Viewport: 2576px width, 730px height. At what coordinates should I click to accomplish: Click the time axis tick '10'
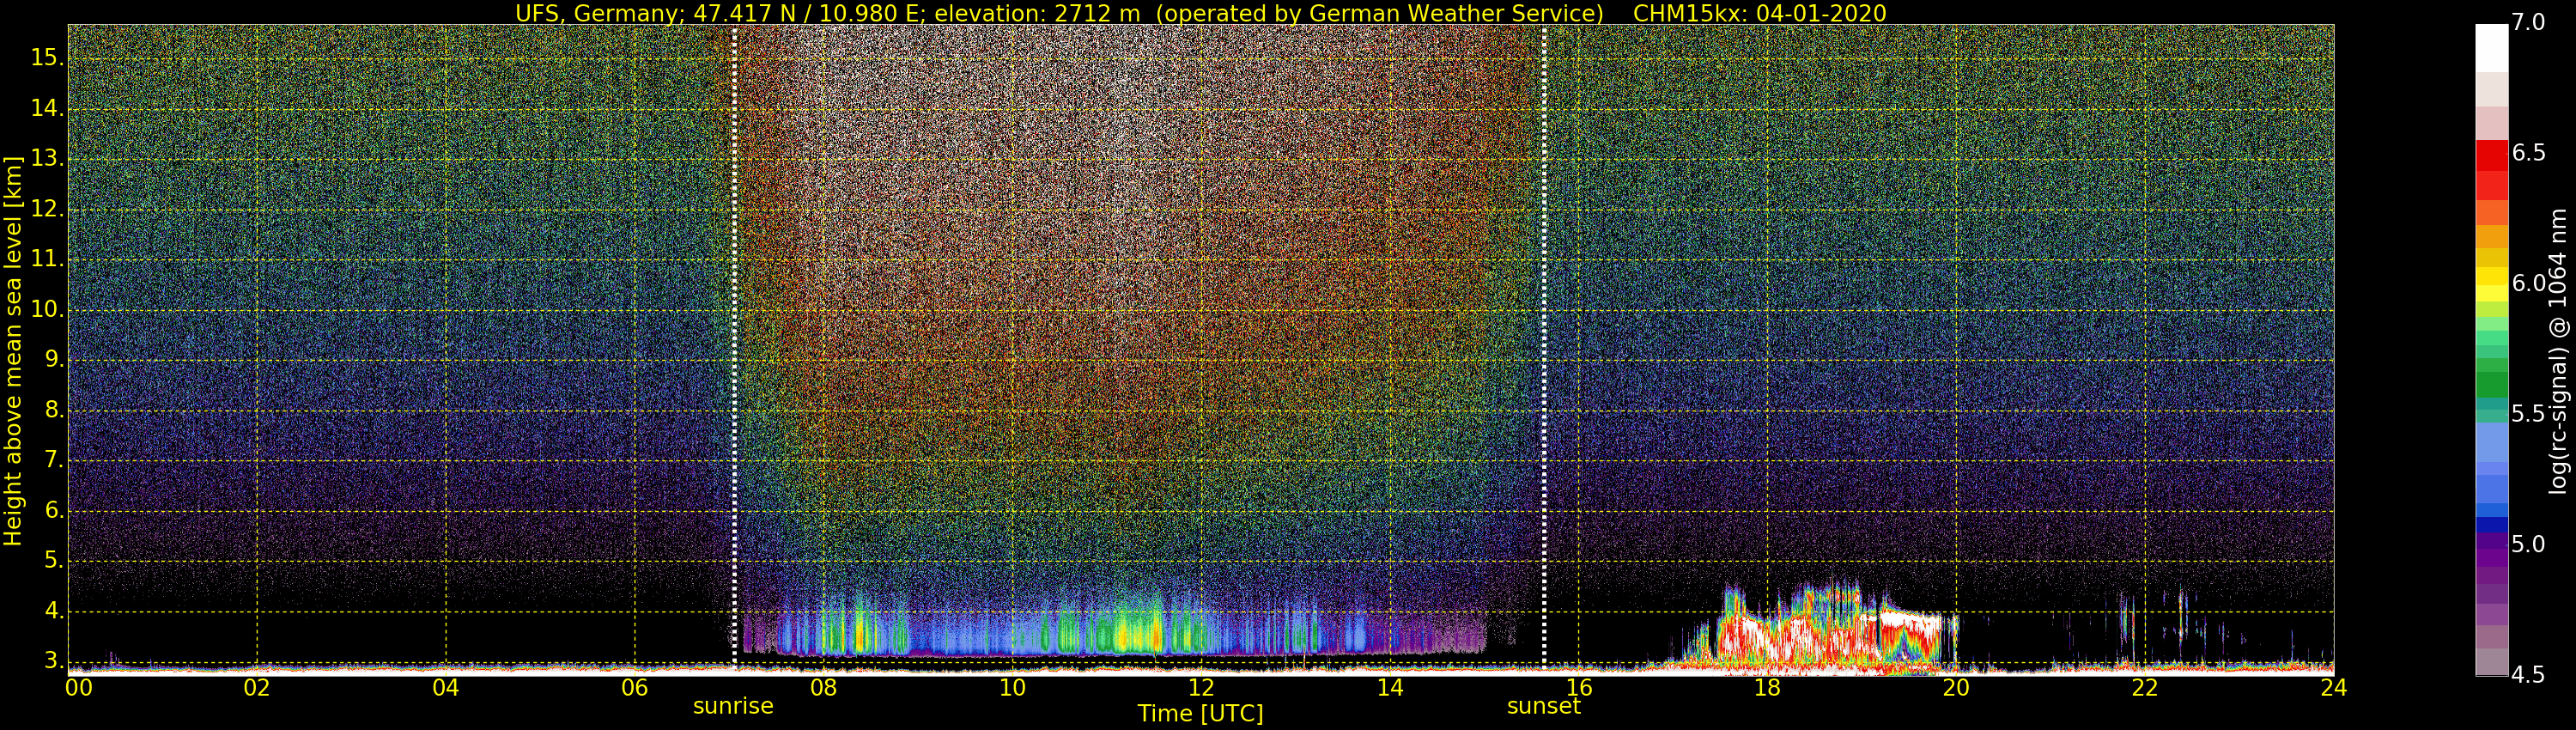(1013, 688)
